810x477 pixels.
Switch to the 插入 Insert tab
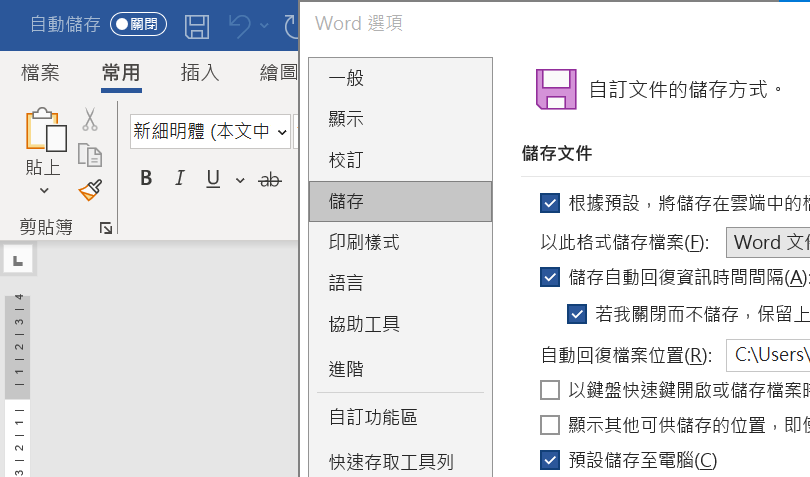tap(200, 73)
